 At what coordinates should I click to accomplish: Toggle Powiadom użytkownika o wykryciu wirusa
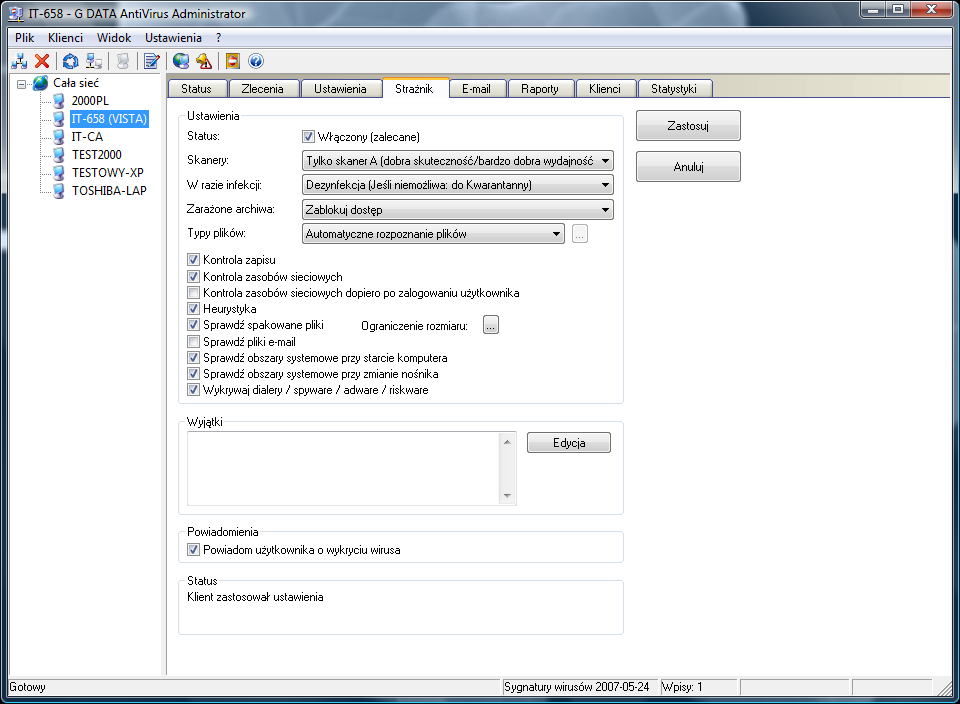click(x=193, y=550)
